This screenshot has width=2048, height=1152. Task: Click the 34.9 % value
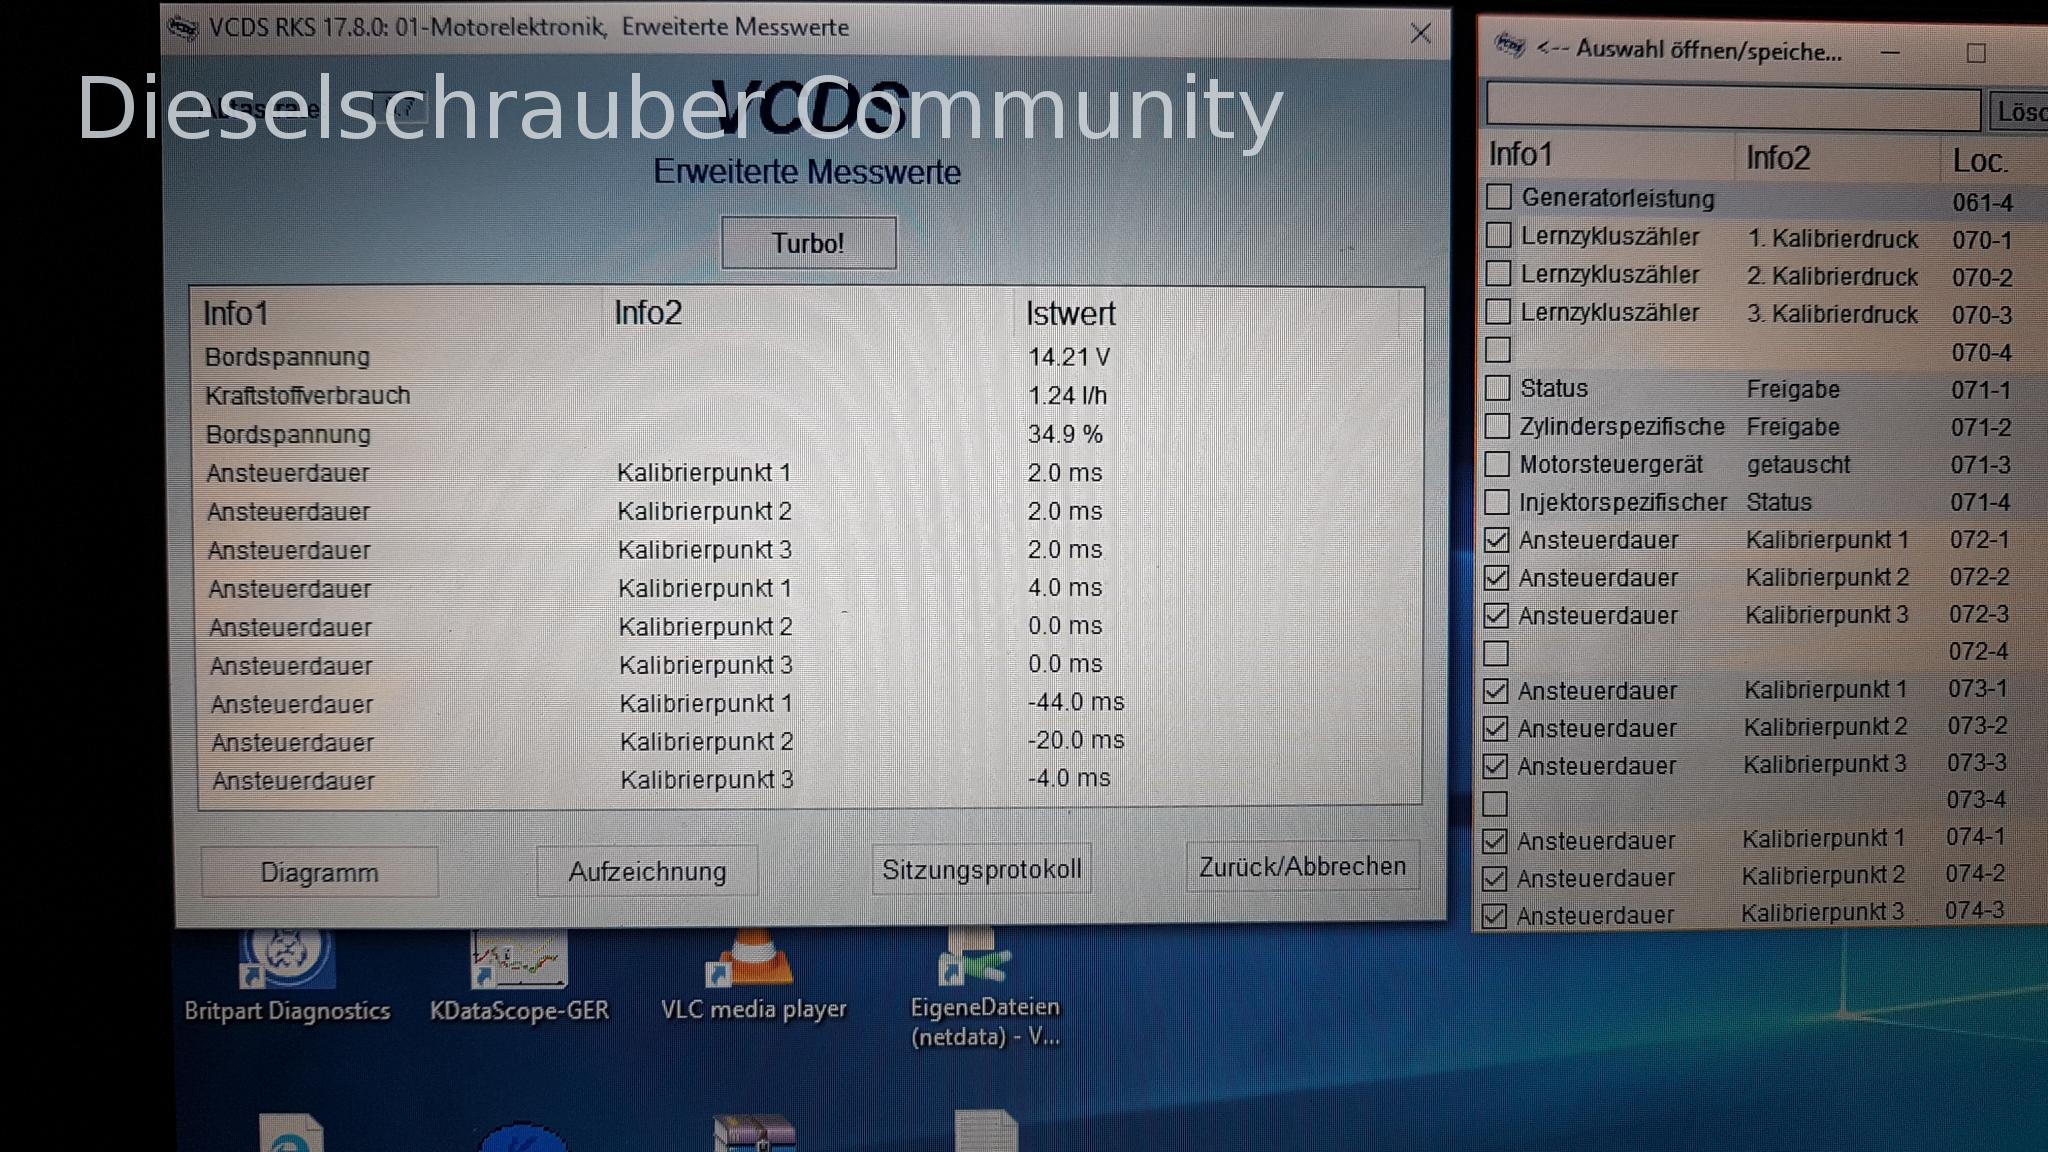point(1066,435)
